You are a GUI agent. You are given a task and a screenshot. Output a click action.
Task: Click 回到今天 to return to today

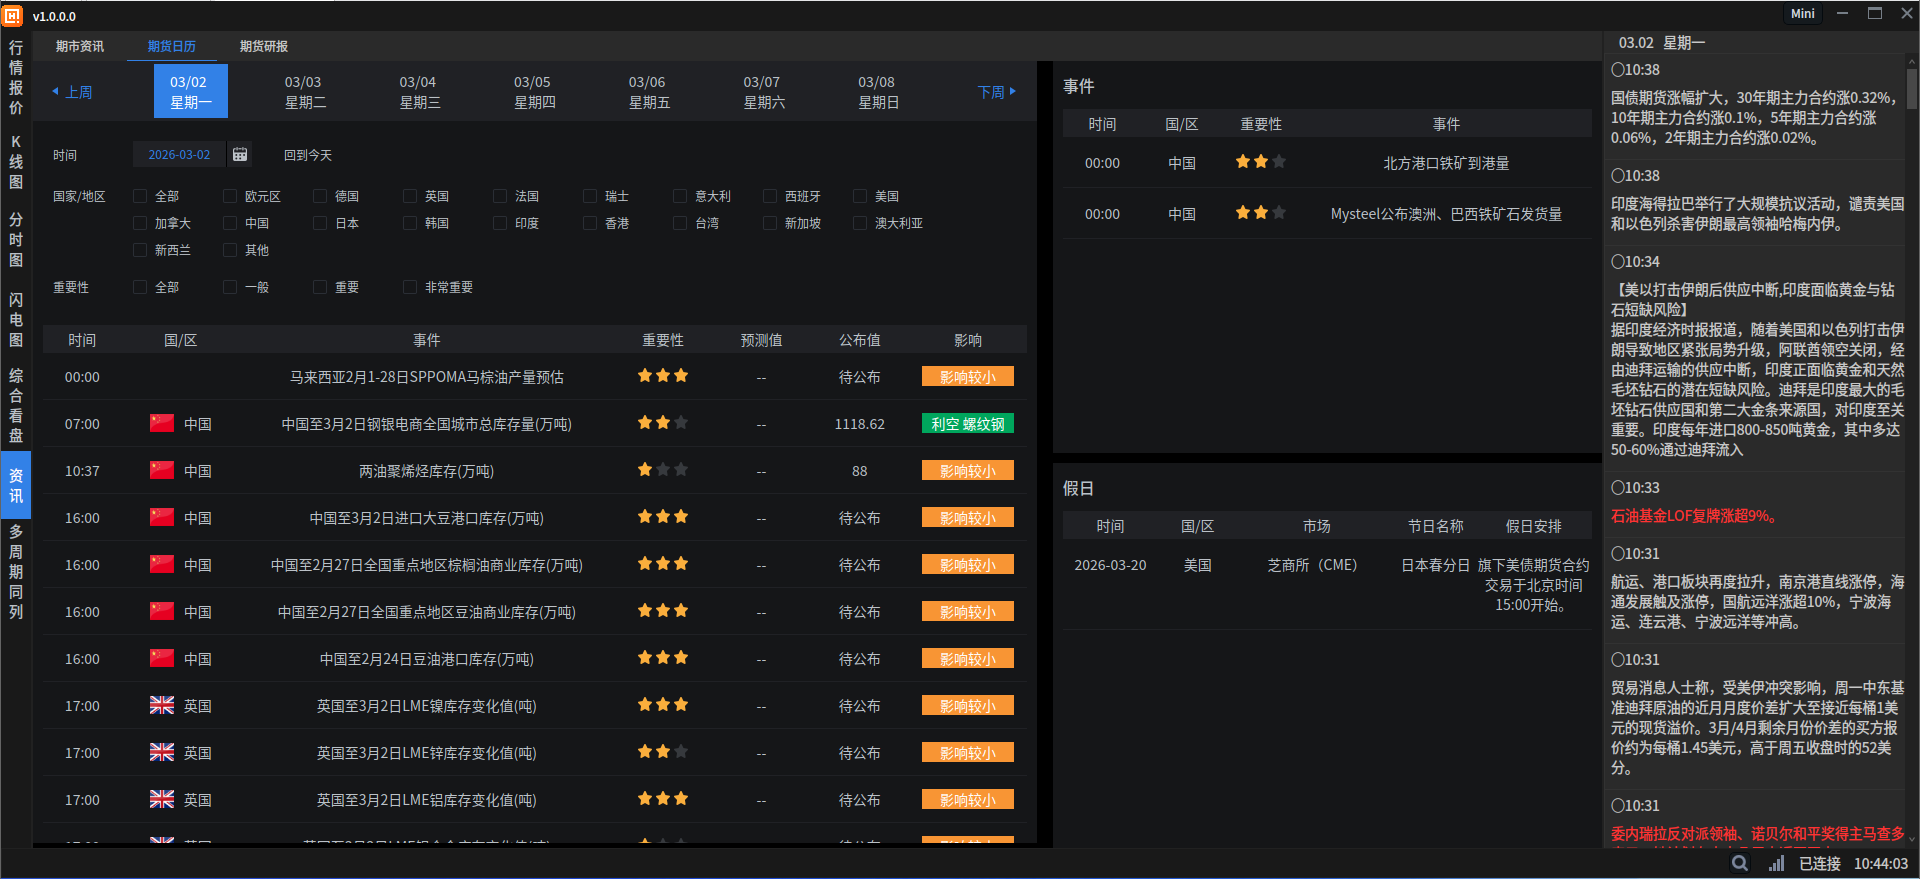pos(308,155)
